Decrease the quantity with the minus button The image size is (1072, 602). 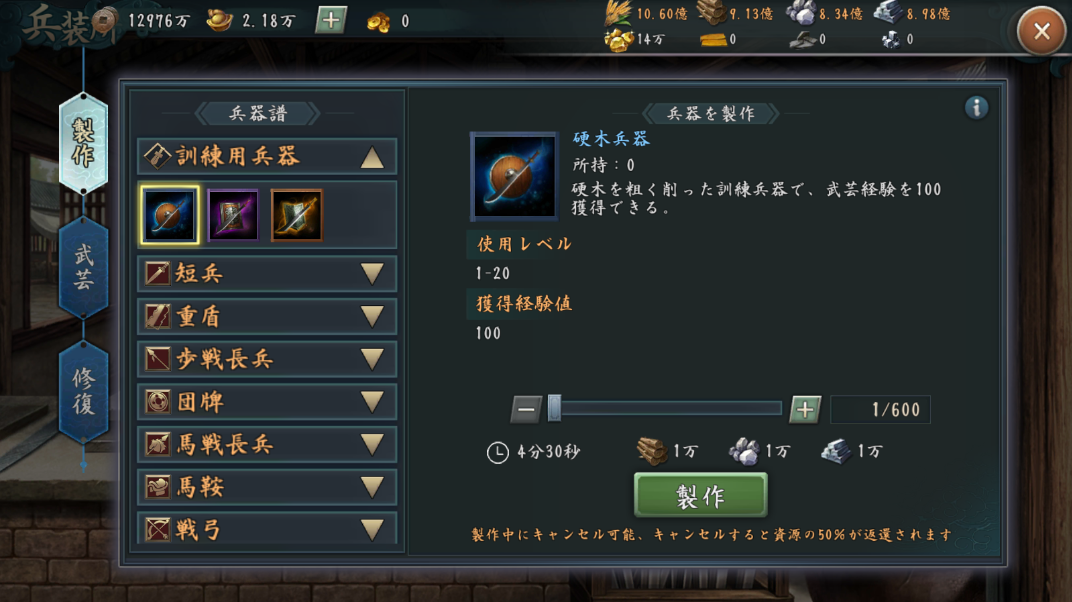(526, 409)
